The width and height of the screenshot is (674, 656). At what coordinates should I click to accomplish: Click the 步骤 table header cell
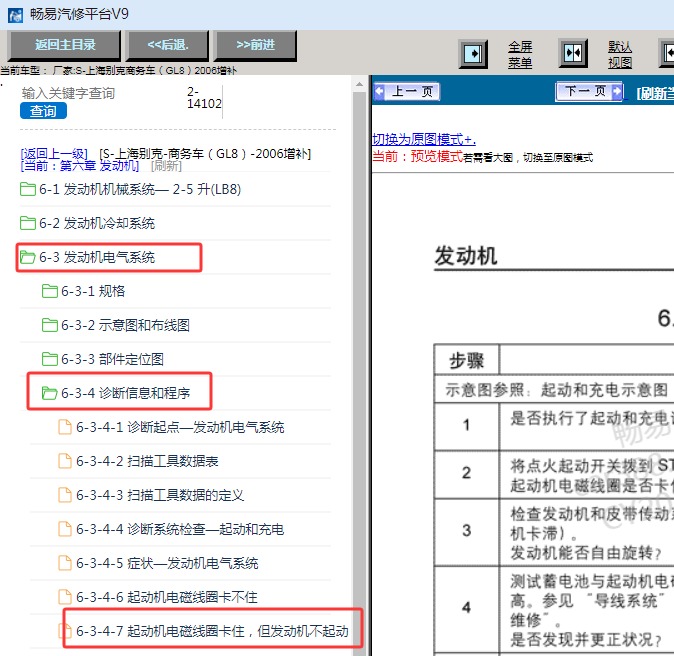click(466, 360)
